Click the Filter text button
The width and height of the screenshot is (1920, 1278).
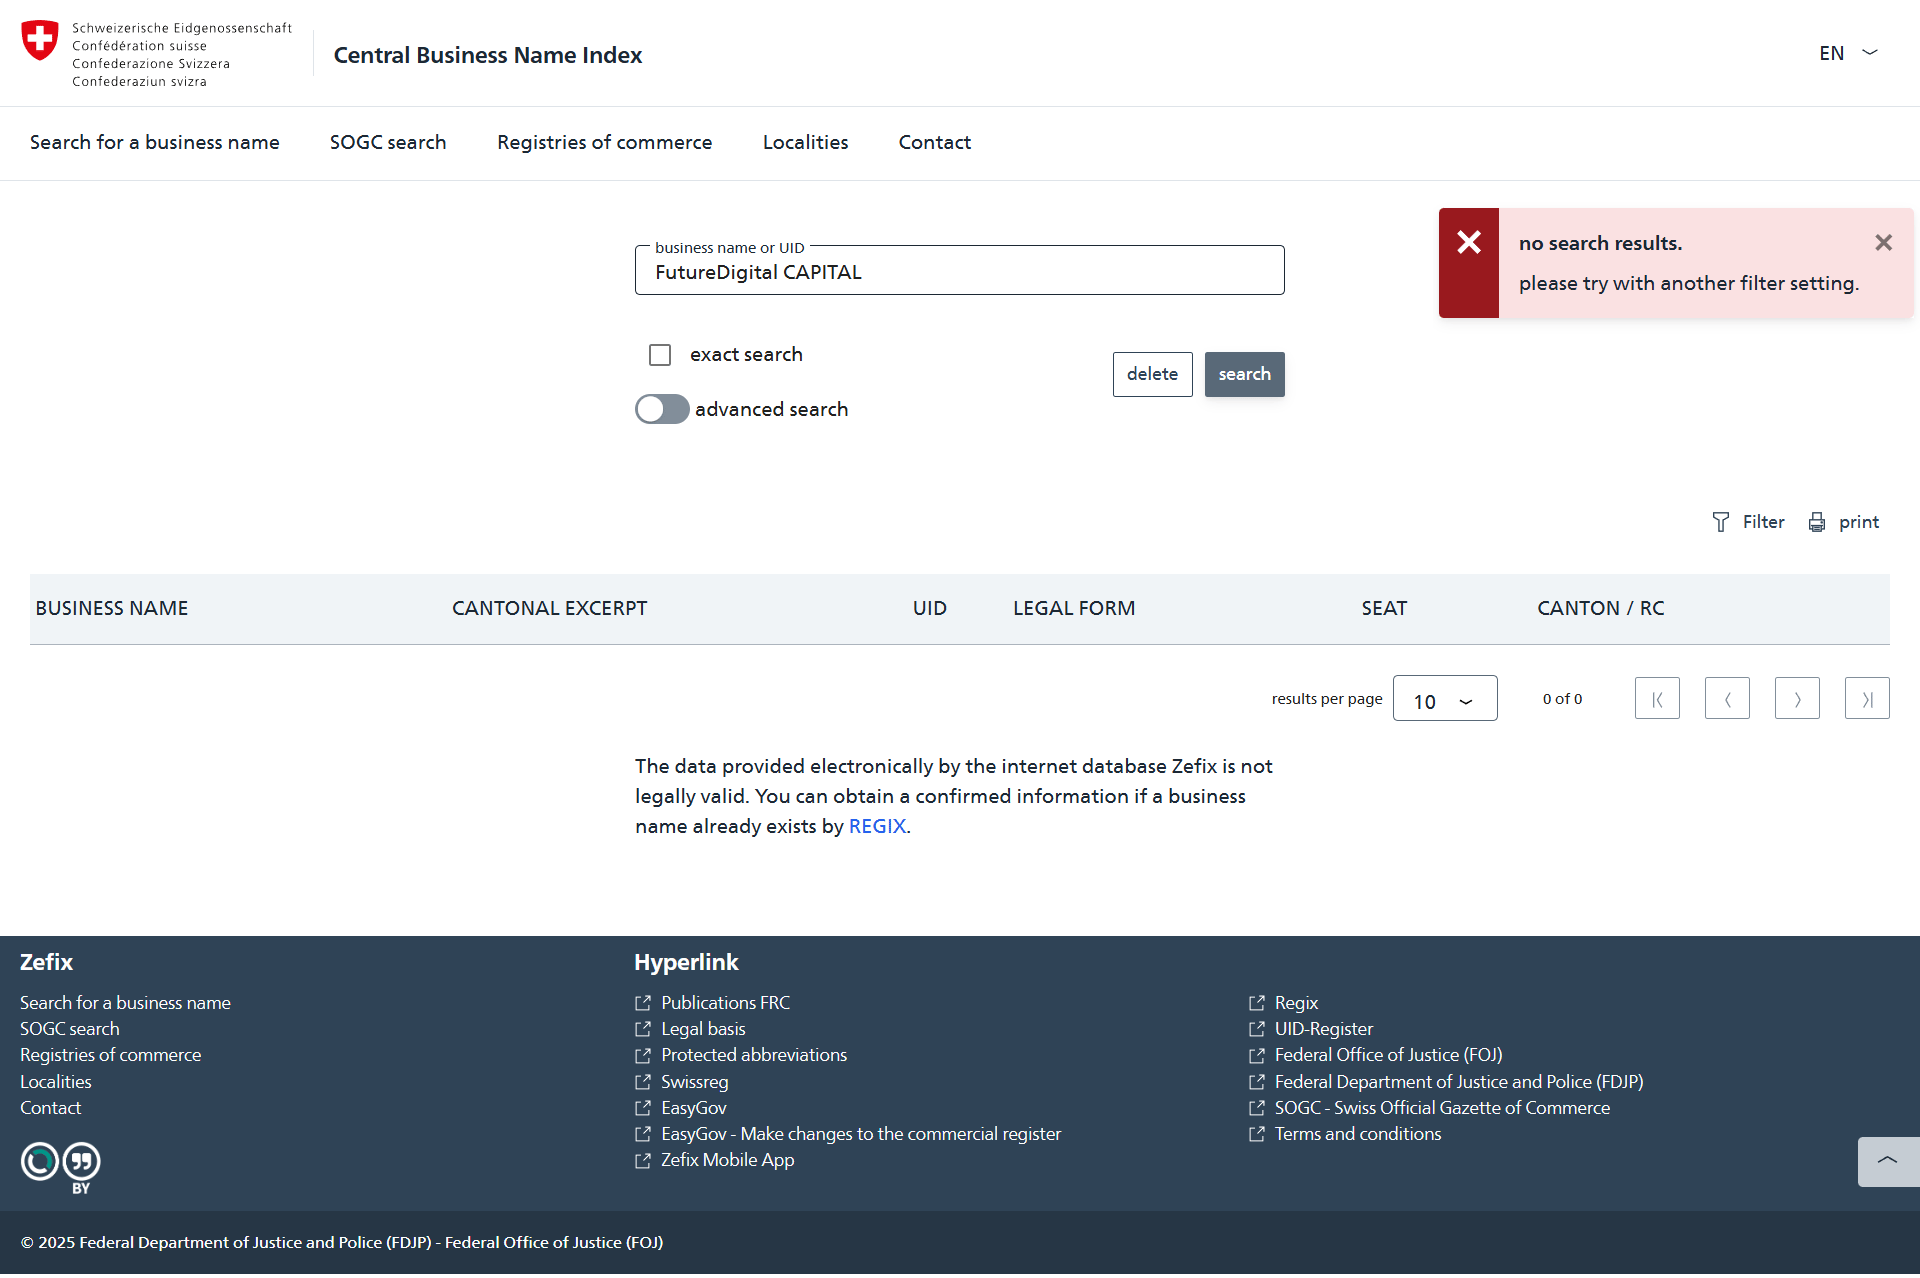coord(1764,522)
